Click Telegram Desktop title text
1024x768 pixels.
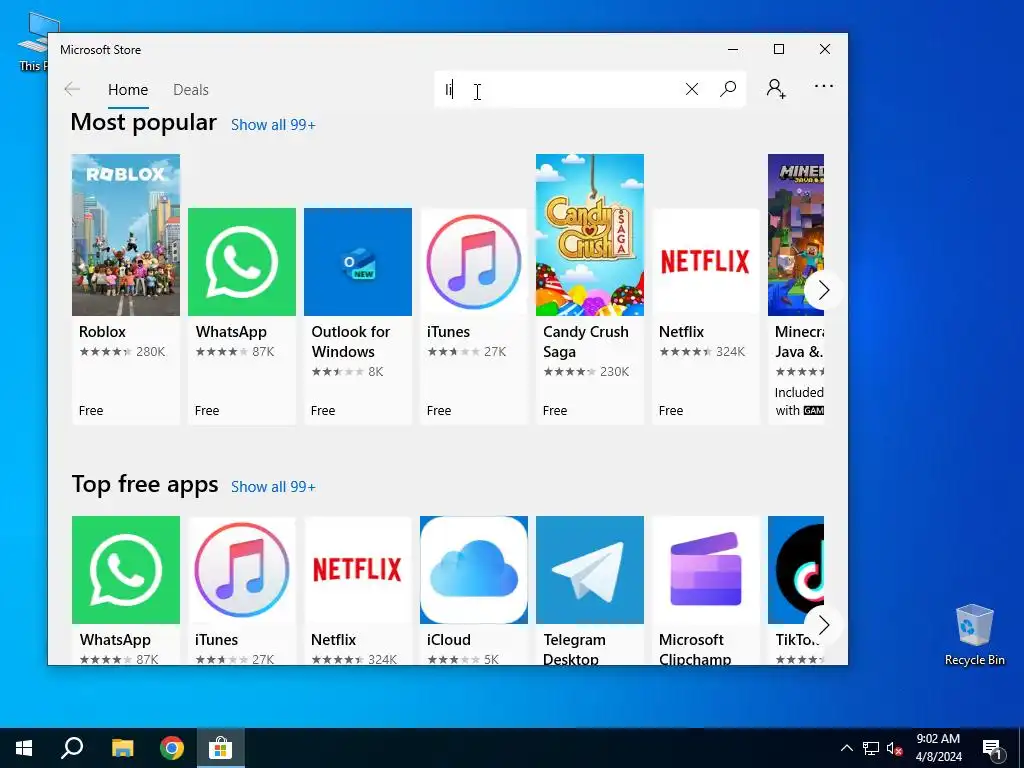click(574, 649)
